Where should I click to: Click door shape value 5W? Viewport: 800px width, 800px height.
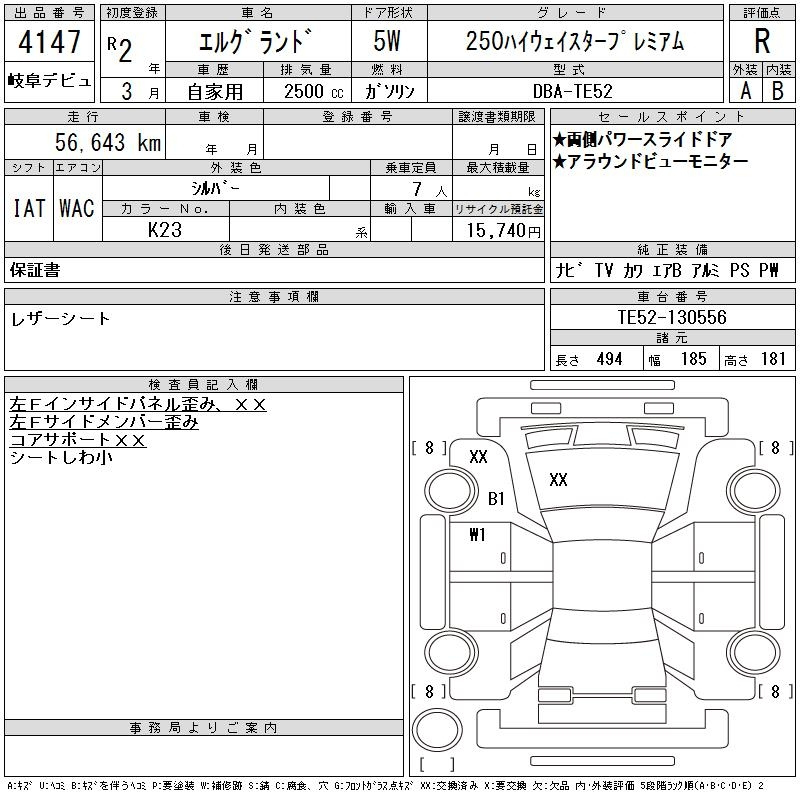(x=387, y=41)
